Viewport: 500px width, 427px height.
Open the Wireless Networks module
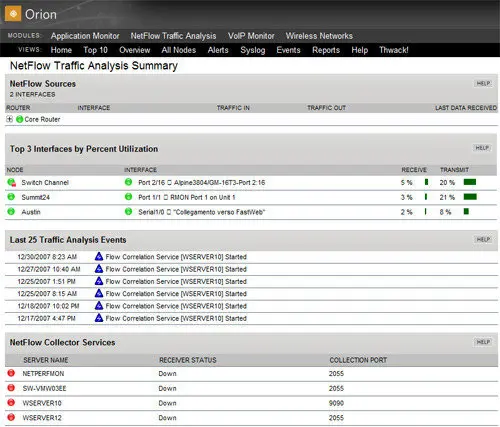[x=319, y=36]
